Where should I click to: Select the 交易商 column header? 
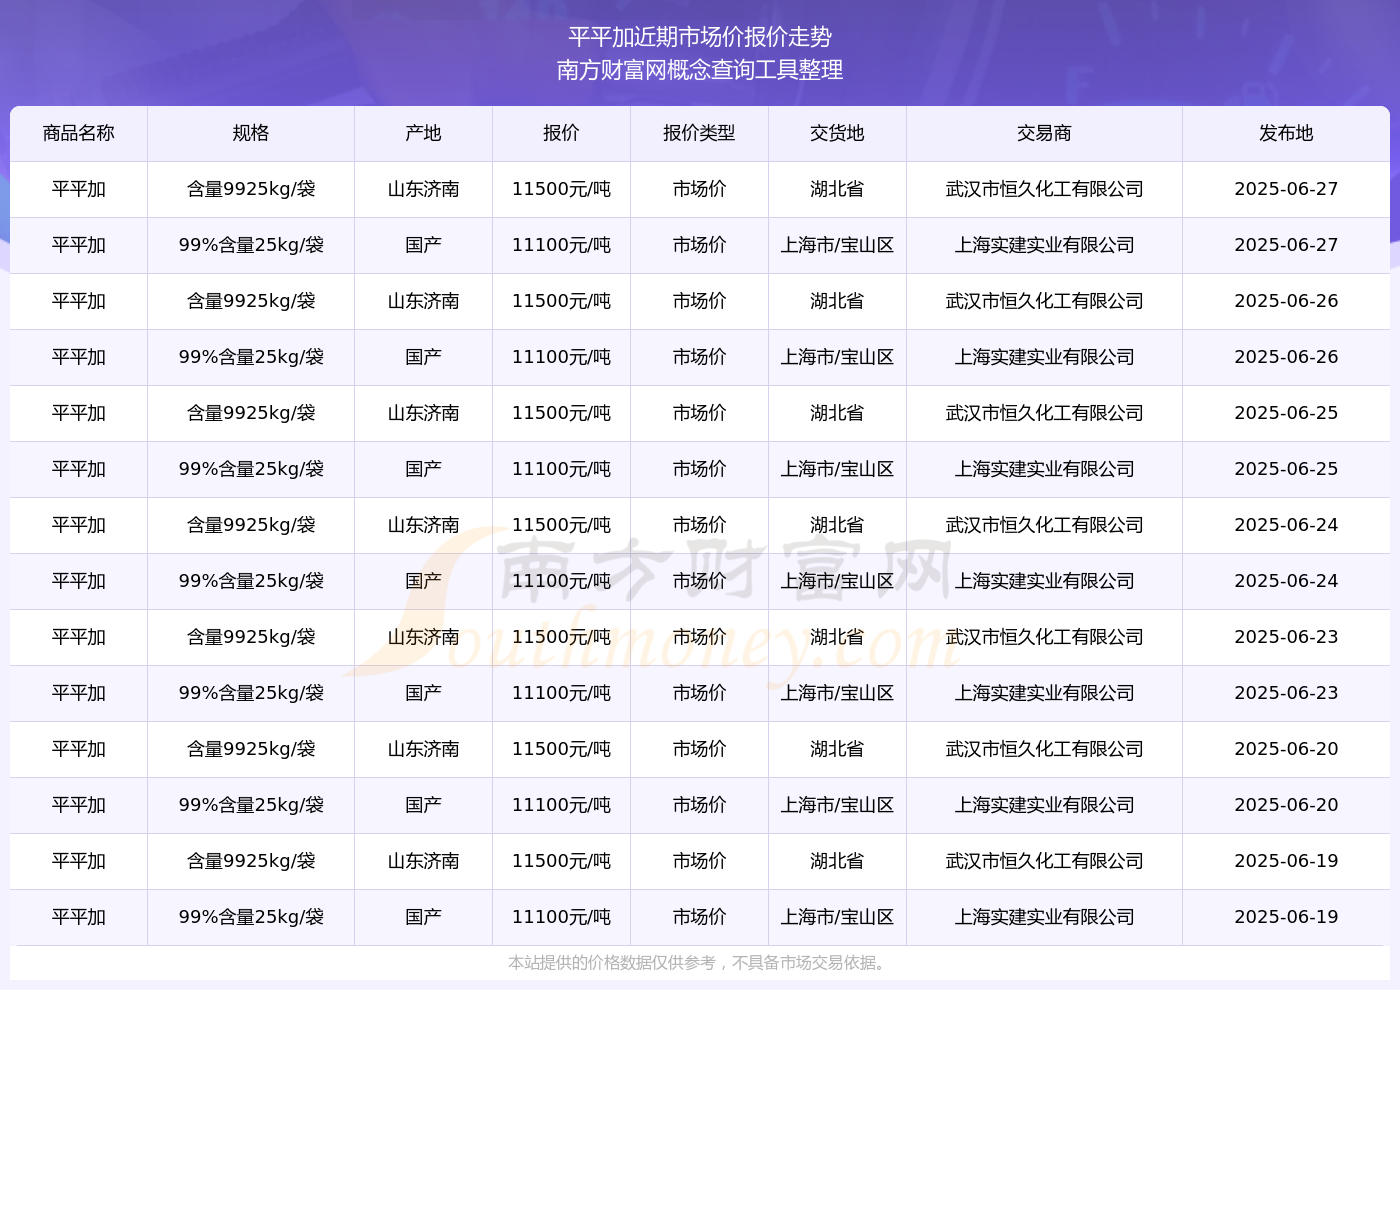coord(1045,133)
